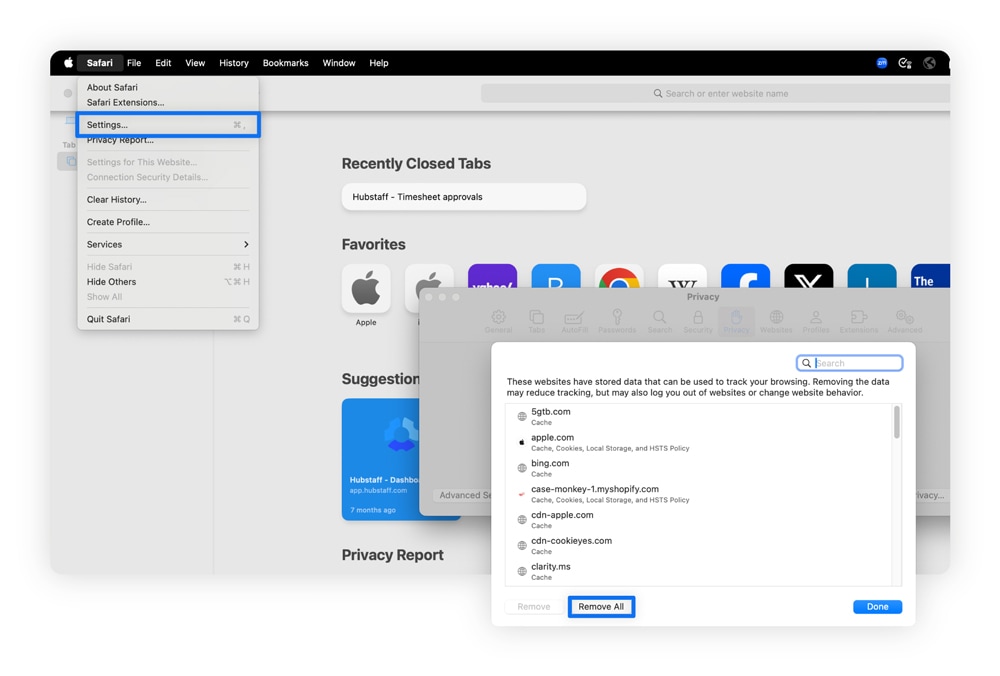This screenshot has height=676, width=1000.
Task: Select the Search settings icon
Action: click(659, 318)
